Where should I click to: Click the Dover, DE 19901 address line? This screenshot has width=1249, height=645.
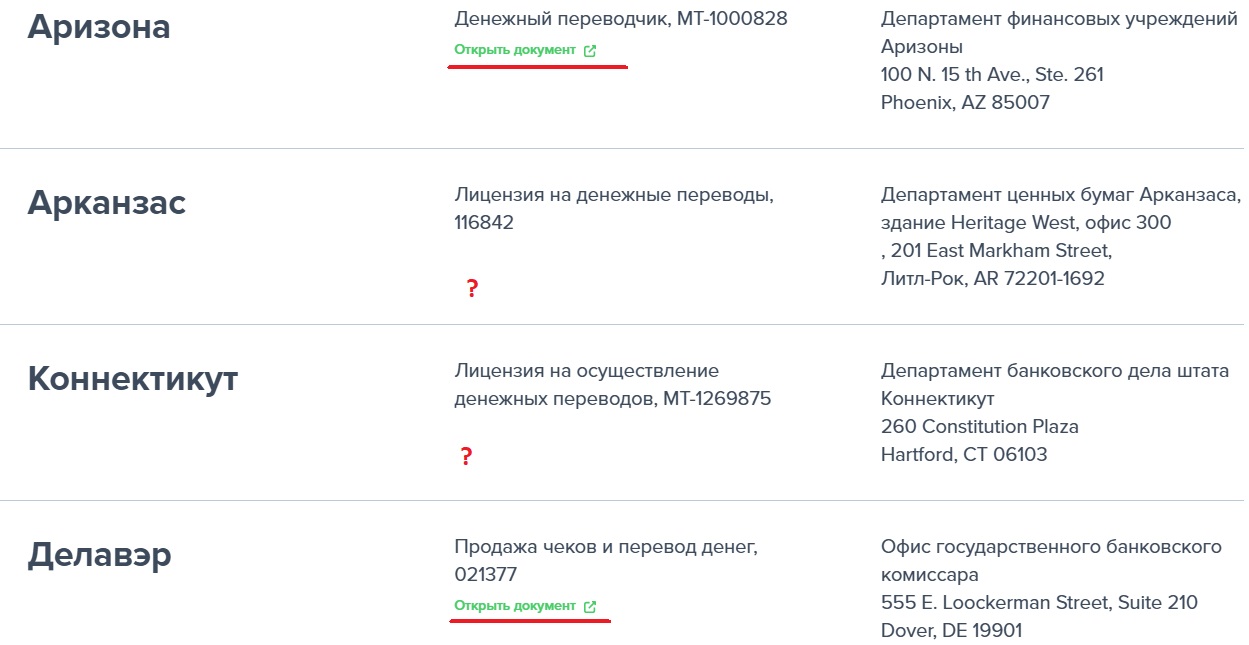click(951, 631)
